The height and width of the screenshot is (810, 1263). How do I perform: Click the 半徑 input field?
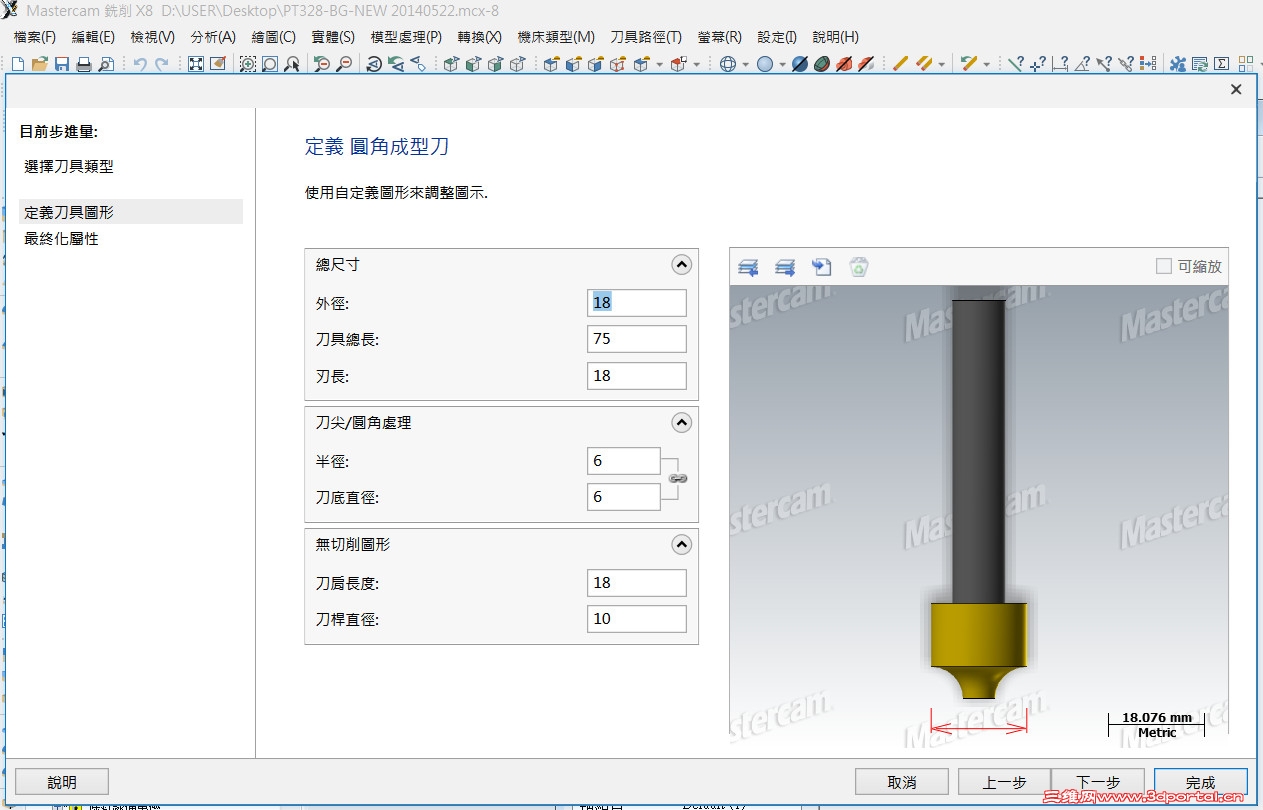pos(624,461)
